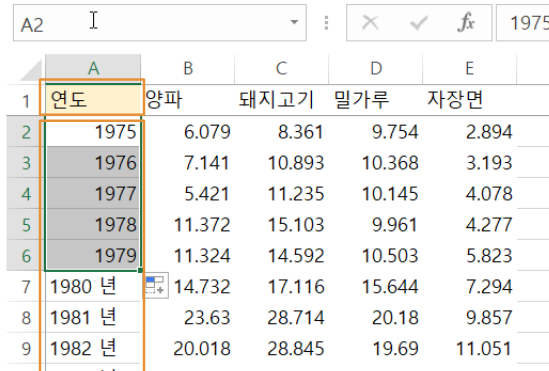The height and width of the screenshot is (371, 549).
Task: Click the formula bar resize dots handle
Action: pyautogui.click(x=326, y=23)
